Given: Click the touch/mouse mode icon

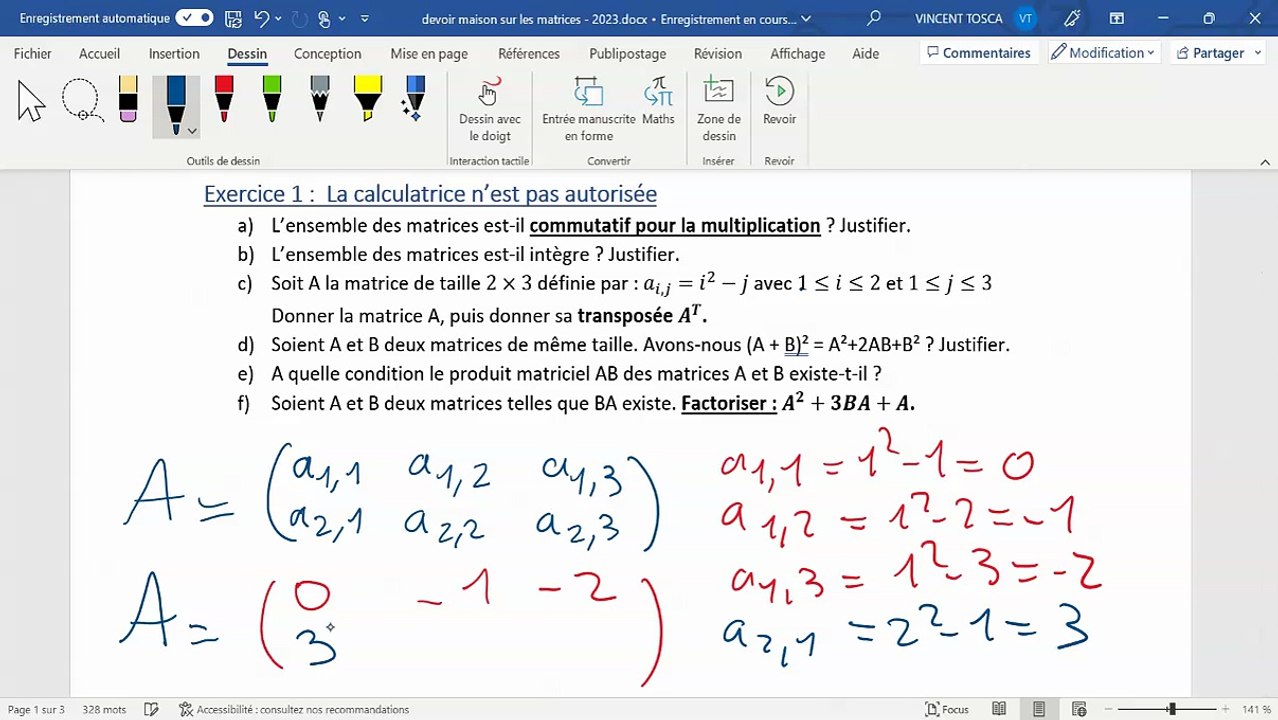Looking at the screenshot, I should click(324, 18).
